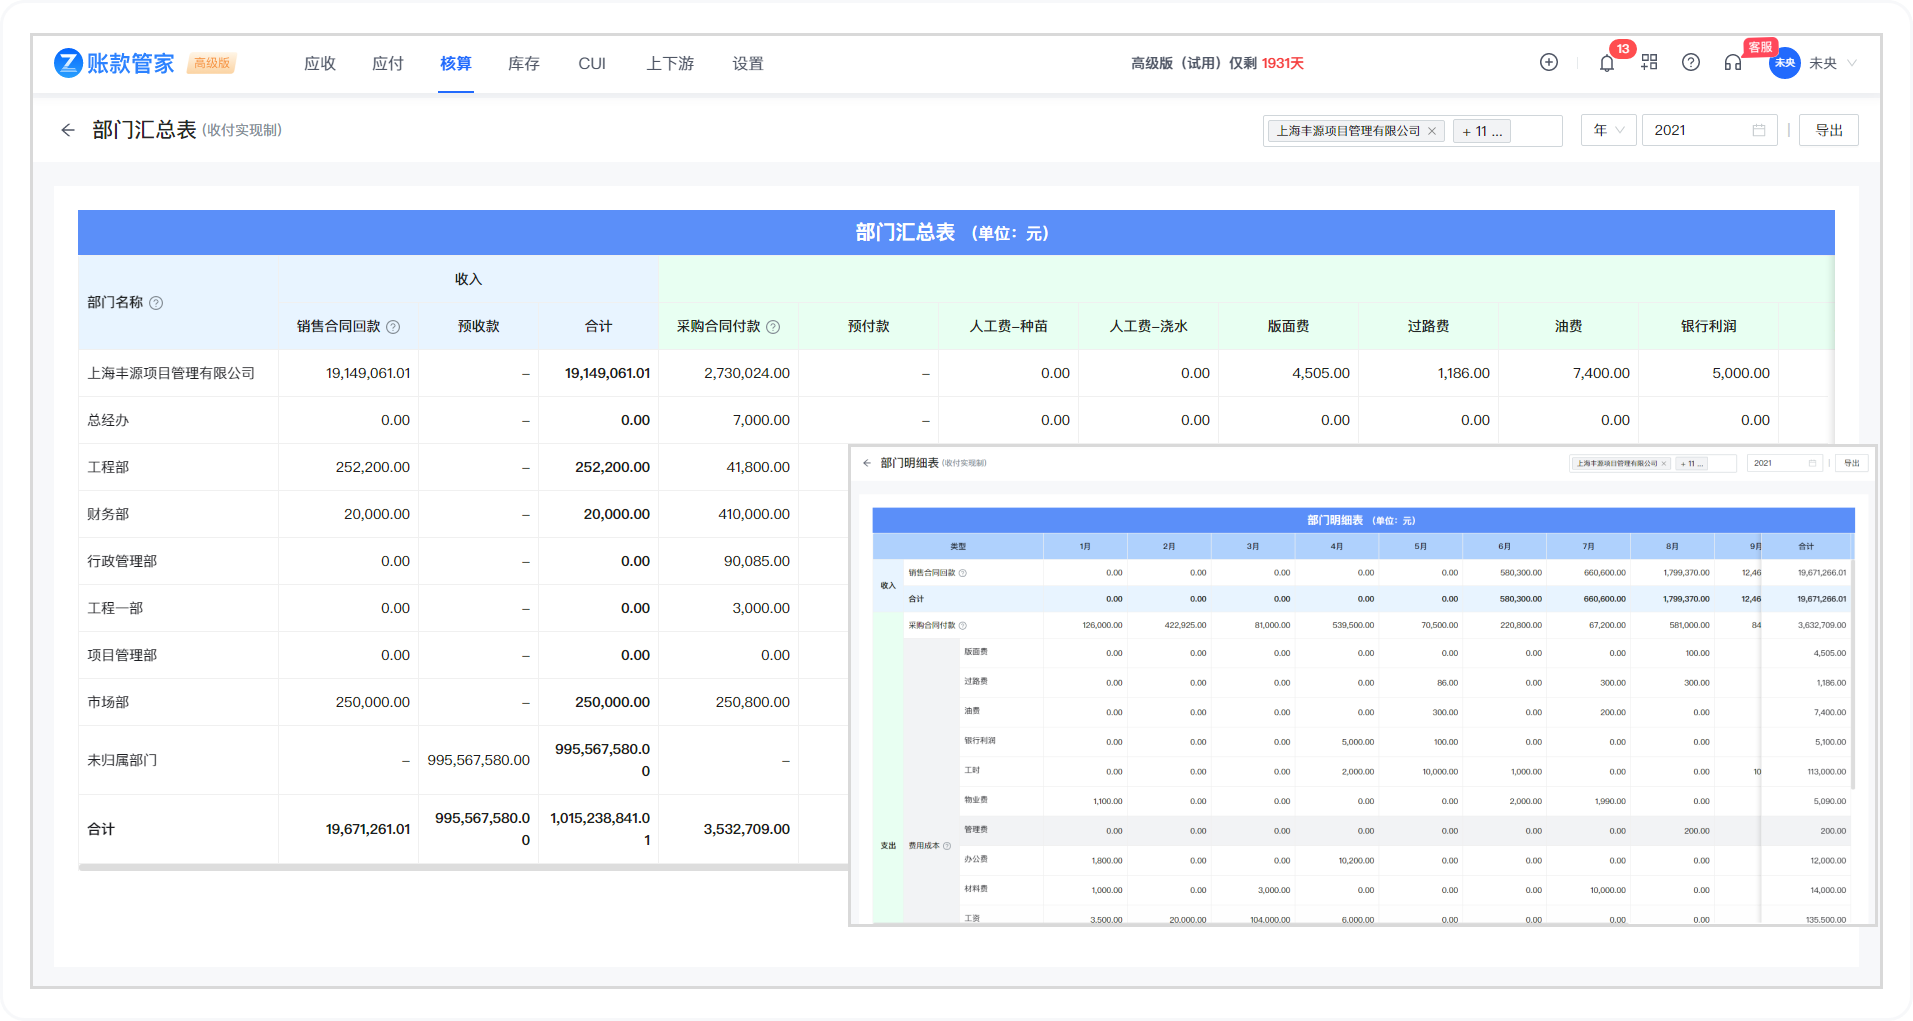Open the apps grid icon
Viewport: 1913px width, 1021px height.
tap(1649, 62)
